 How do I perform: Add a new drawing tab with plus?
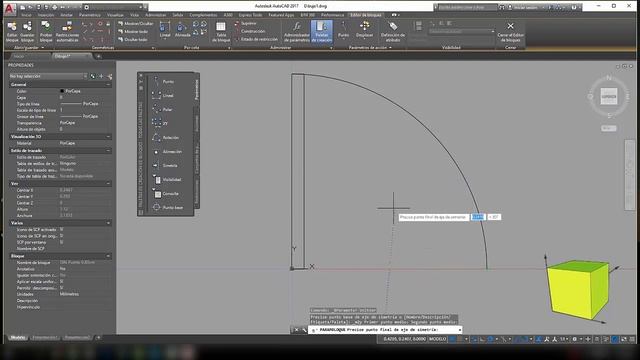pyautogui.click(x=98, y=56)
